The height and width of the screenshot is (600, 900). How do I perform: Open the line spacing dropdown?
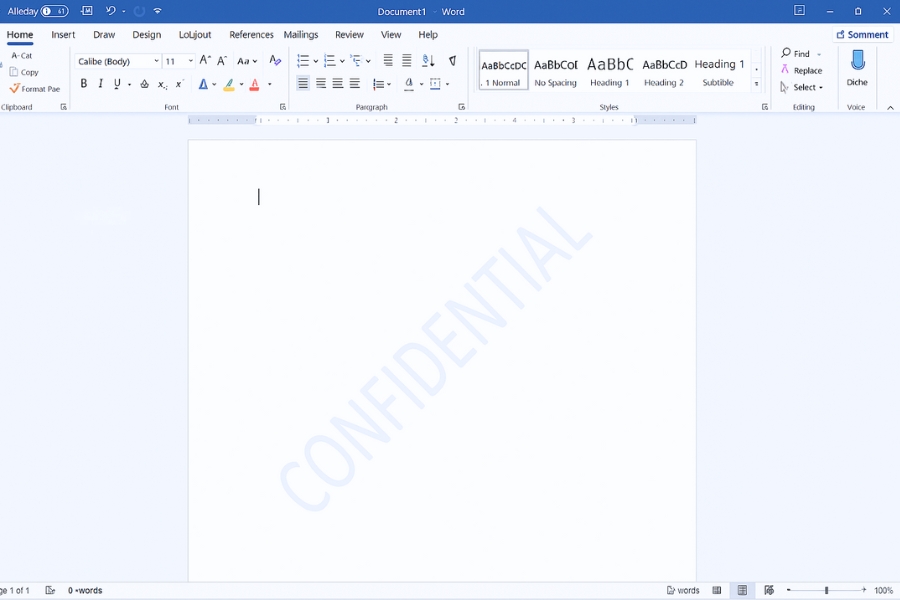pyautogui.click(x=381, y=84)
